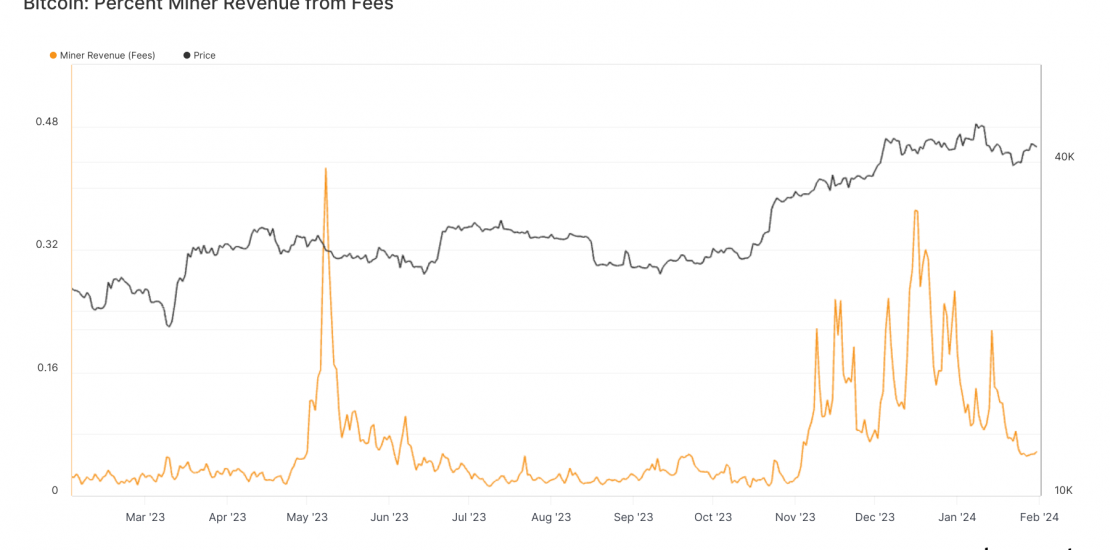Screen dimensions: 1110x550
Task: Select the Nov '23 x-axis label
Action: point(794,517)
